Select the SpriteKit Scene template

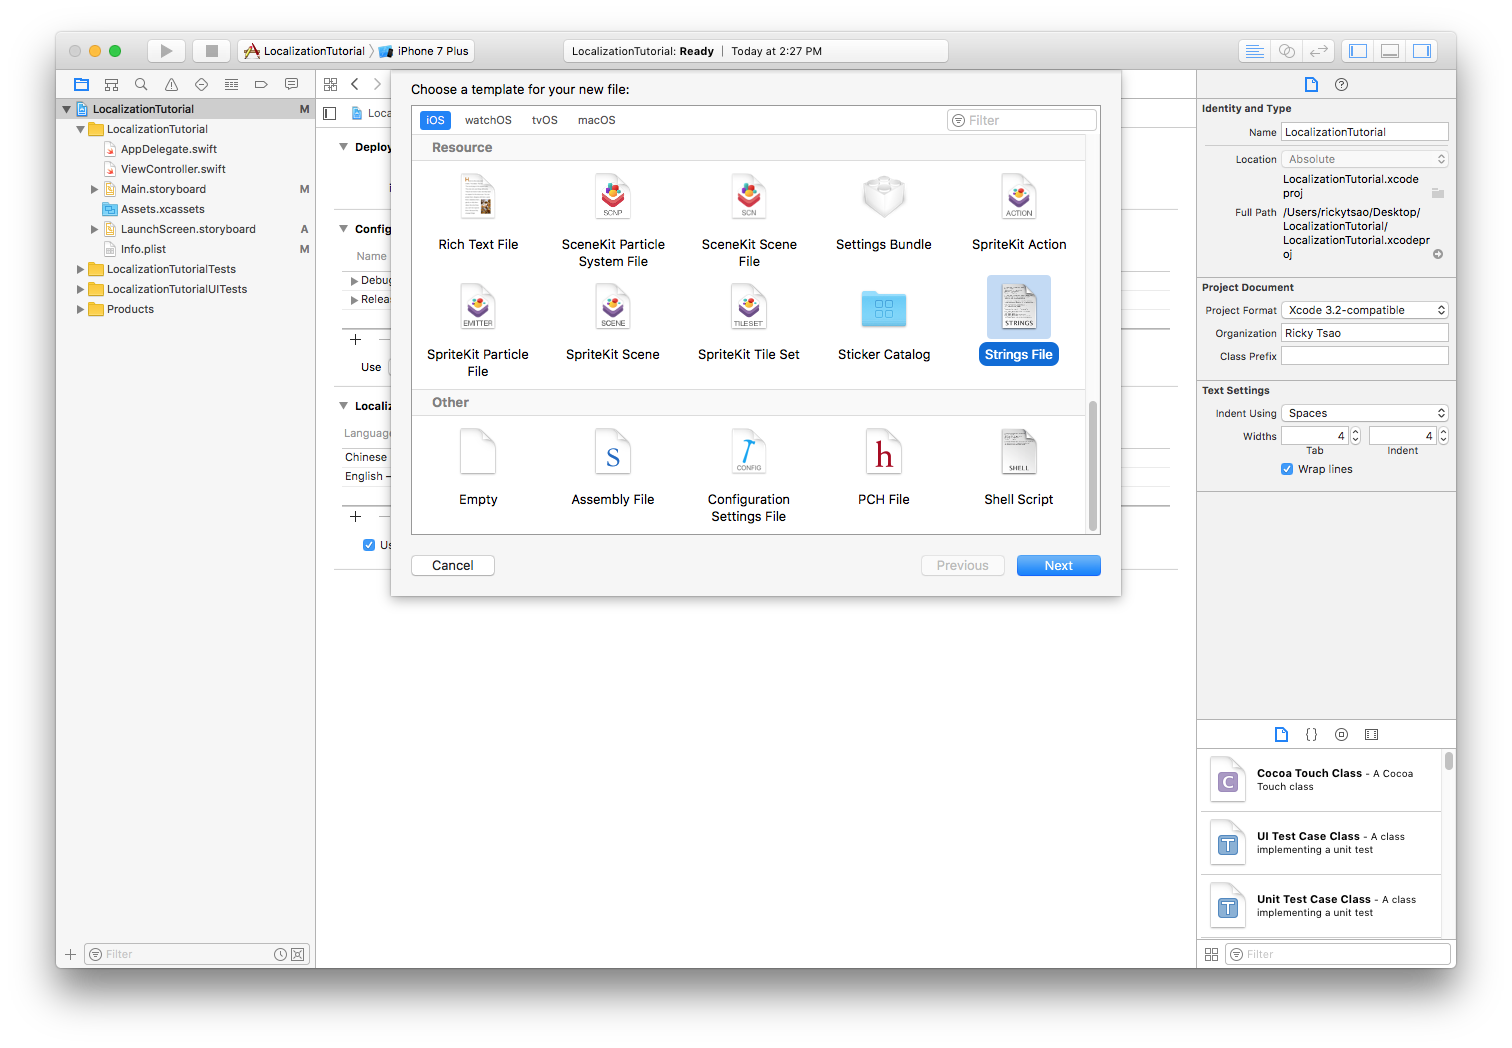(613, 323)
